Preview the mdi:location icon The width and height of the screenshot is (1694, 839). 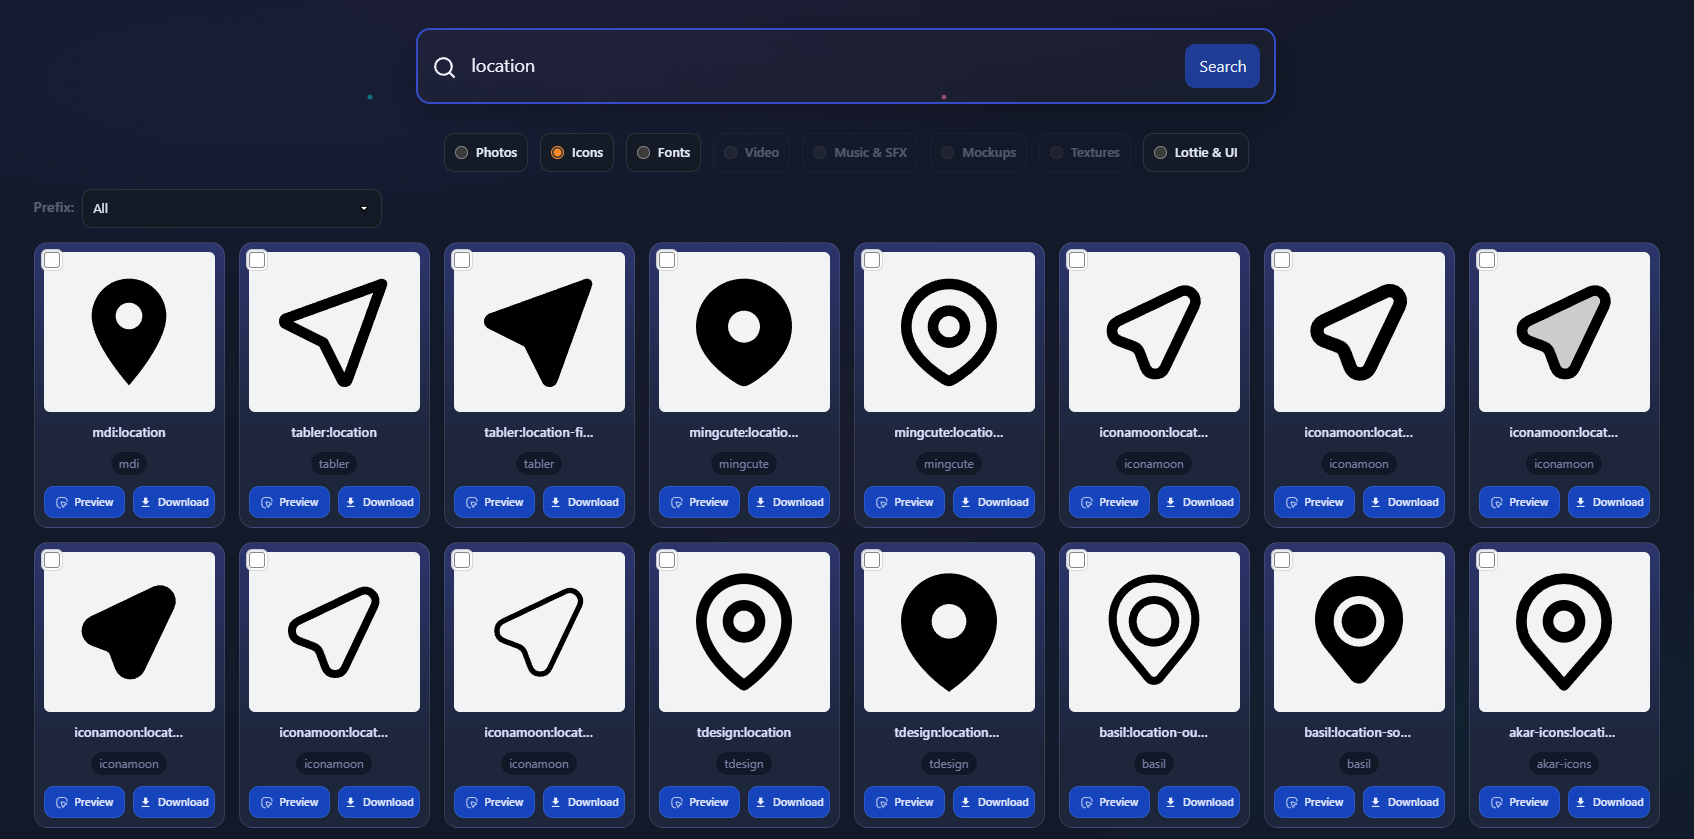pos(85,502)
